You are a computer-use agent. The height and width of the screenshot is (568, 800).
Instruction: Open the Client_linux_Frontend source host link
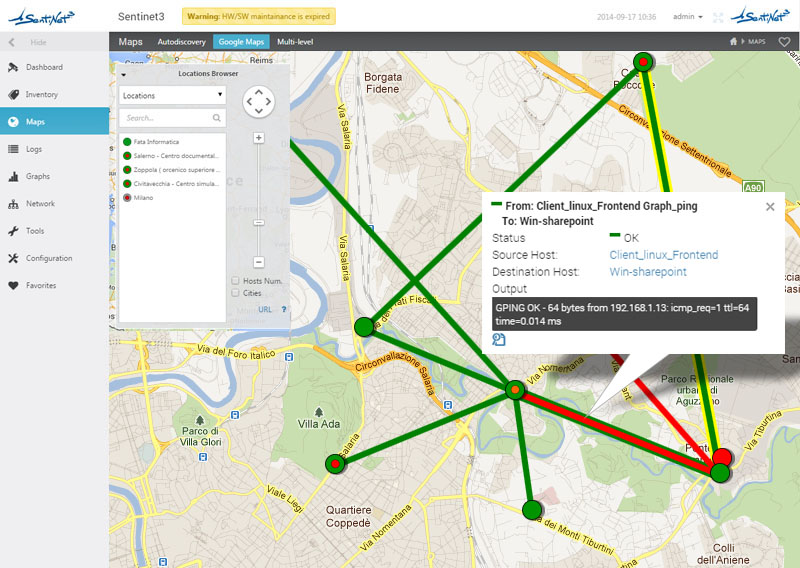click(x=664, y=255)
